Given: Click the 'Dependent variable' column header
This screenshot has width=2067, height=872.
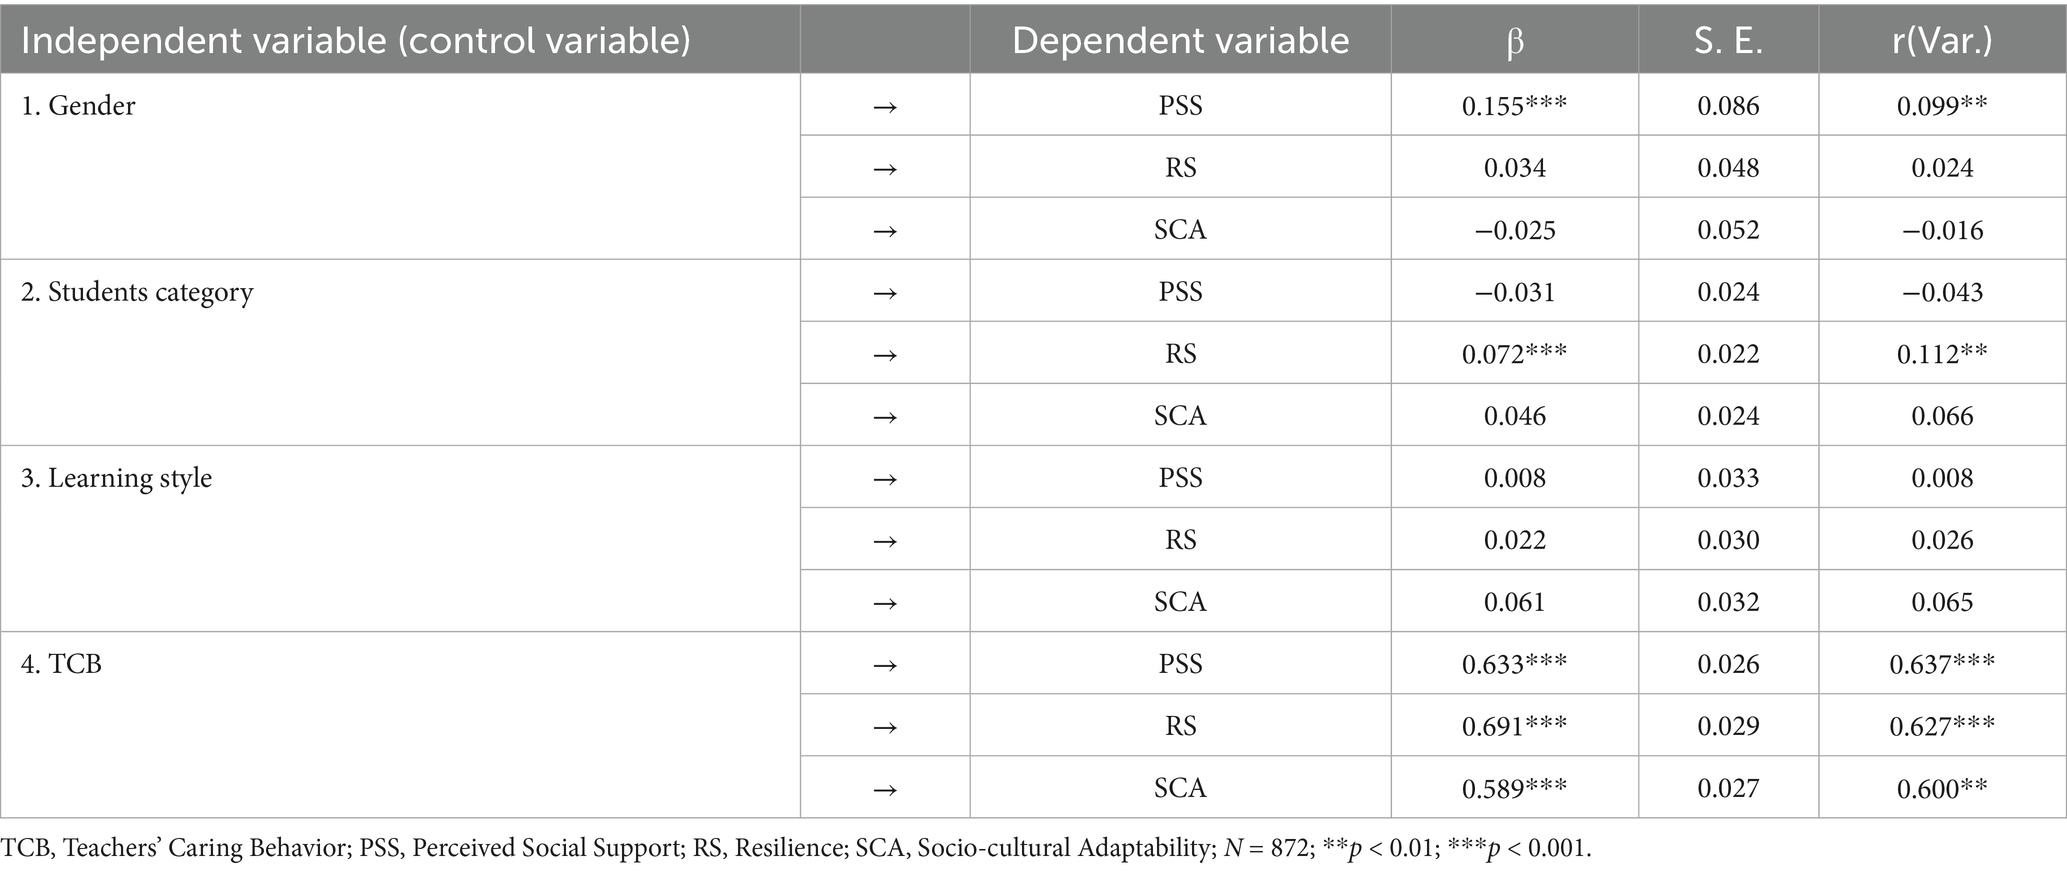Looking at the screenshot, I should coord(1180,41).
